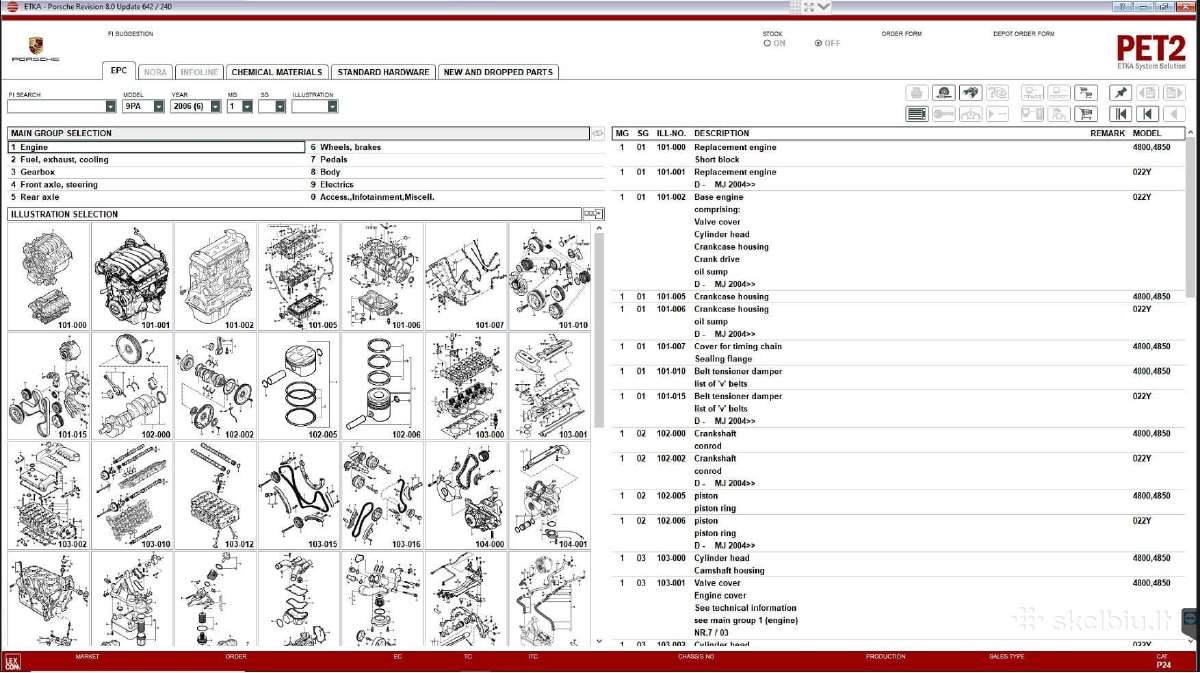This screenshot has width=1200, height=673.
Task: Open illustration thumbnail 102-005 piston
Action: click(x=299, y=386)
